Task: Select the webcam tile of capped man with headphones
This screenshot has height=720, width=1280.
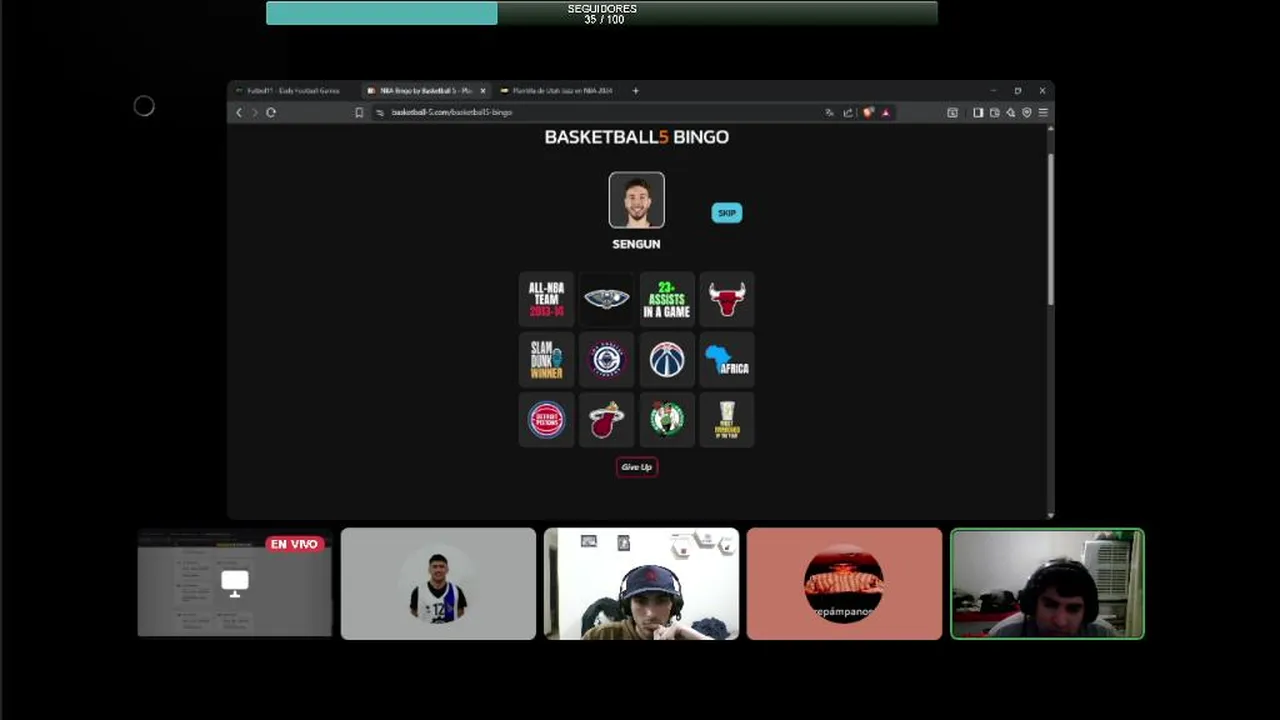Action: [641, 584]
